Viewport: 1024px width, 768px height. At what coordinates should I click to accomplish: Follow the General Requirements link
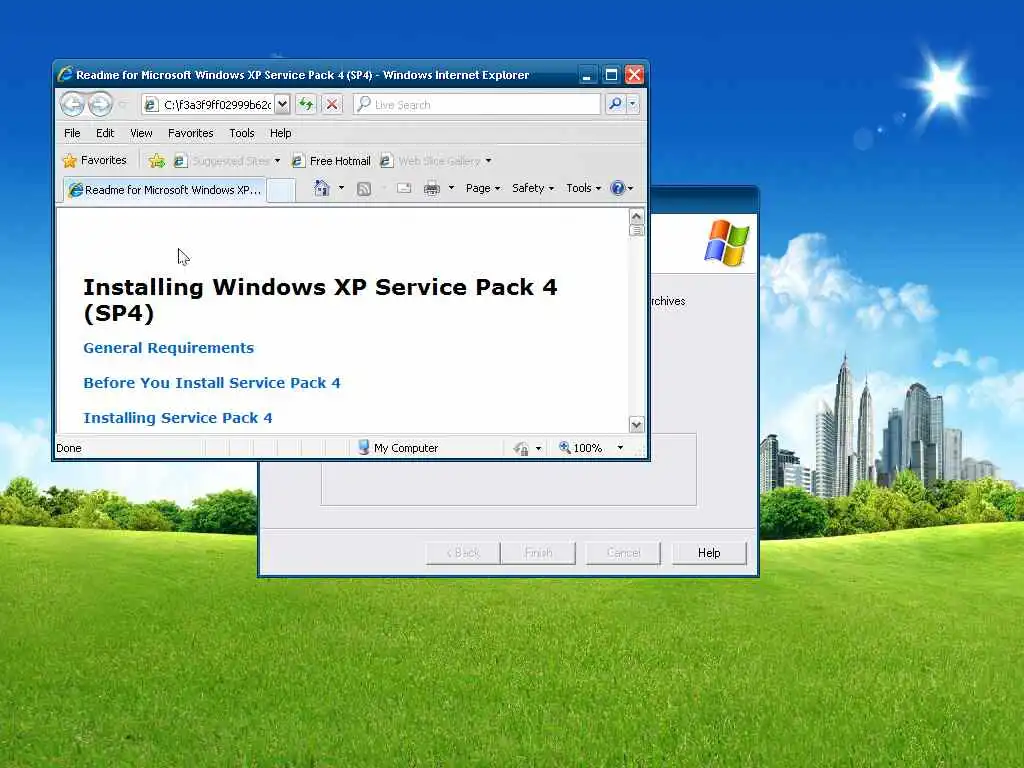click(168, 348)
